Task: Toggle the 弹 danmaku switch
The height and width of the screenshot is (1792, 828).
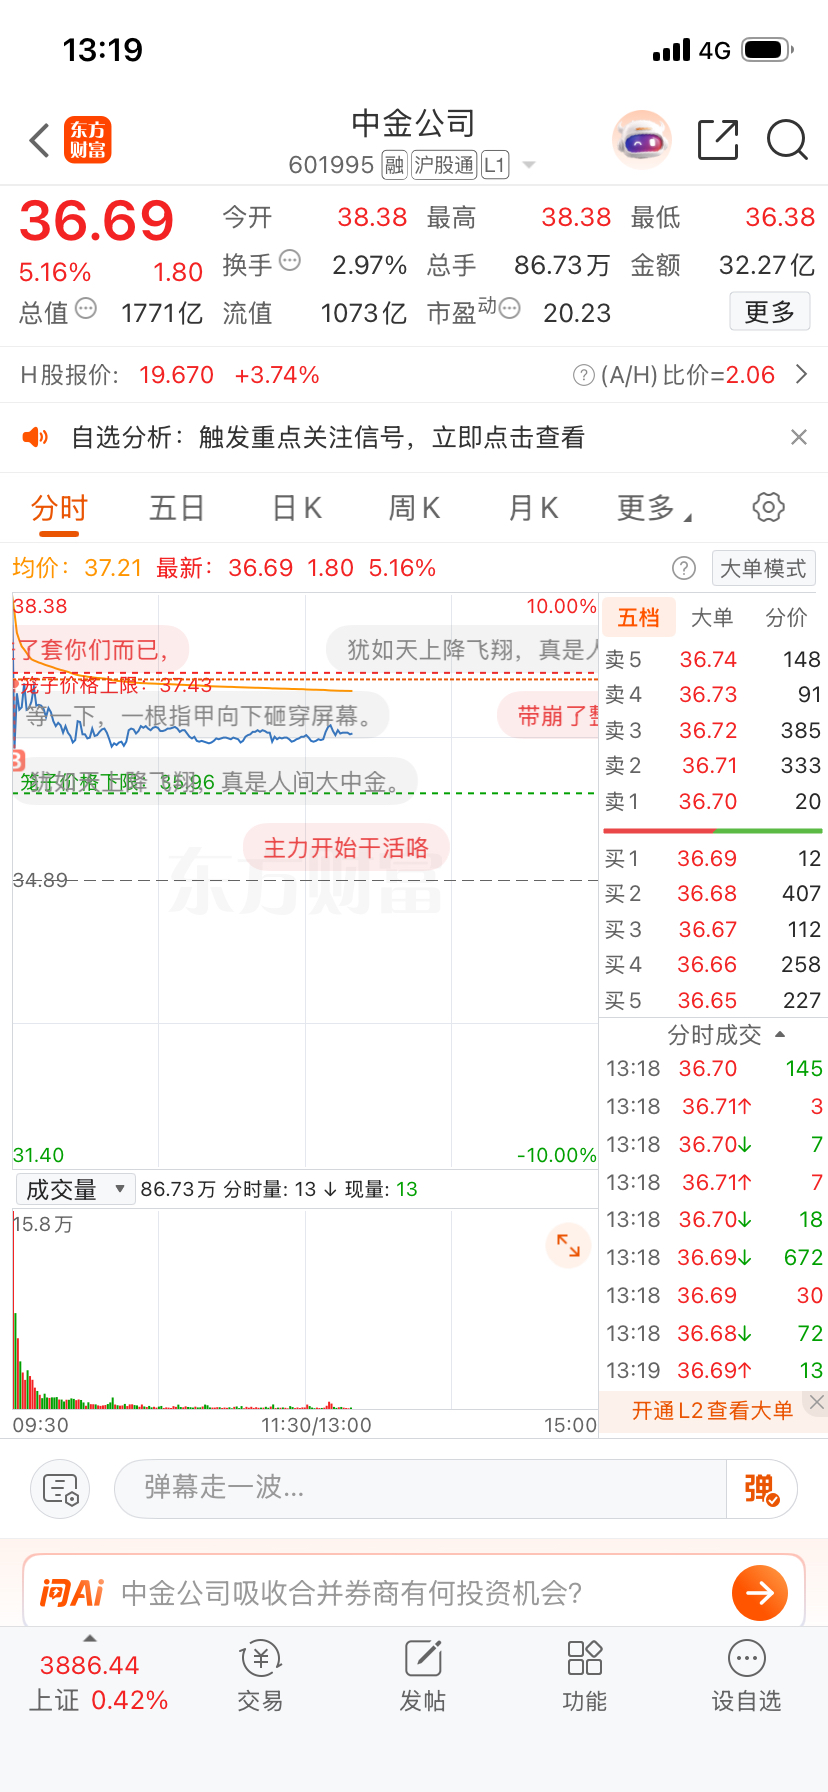Action: point(761,1489)
